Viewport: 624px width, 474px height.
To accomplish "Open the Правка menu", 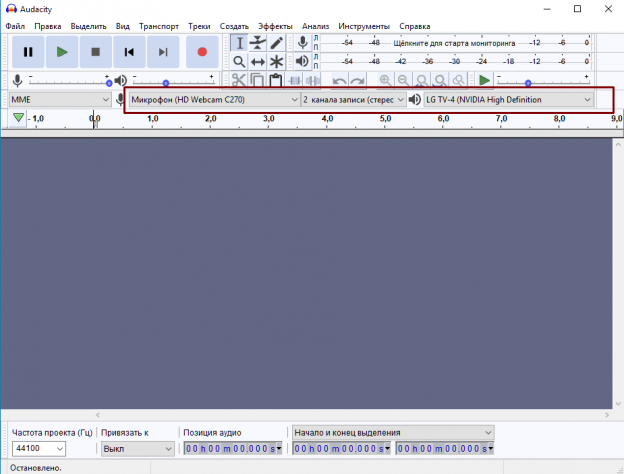I will click(x=48, y=26).
